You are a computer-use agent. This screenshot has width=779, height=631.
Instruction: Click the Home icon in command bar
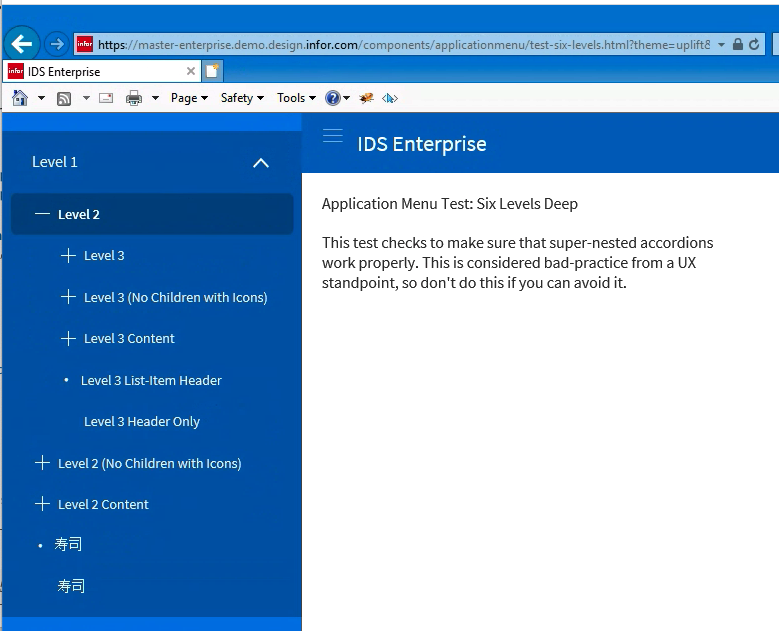click(x=20, y=98)
